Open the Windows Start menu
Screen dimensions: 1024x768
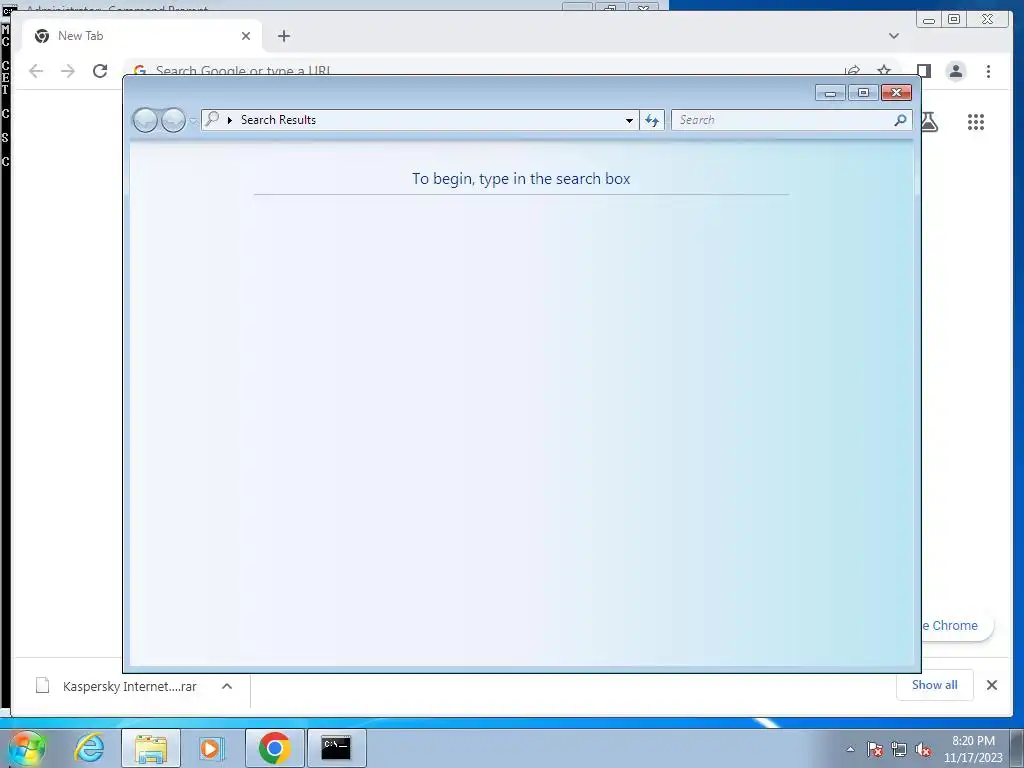[x=26, y=748]
